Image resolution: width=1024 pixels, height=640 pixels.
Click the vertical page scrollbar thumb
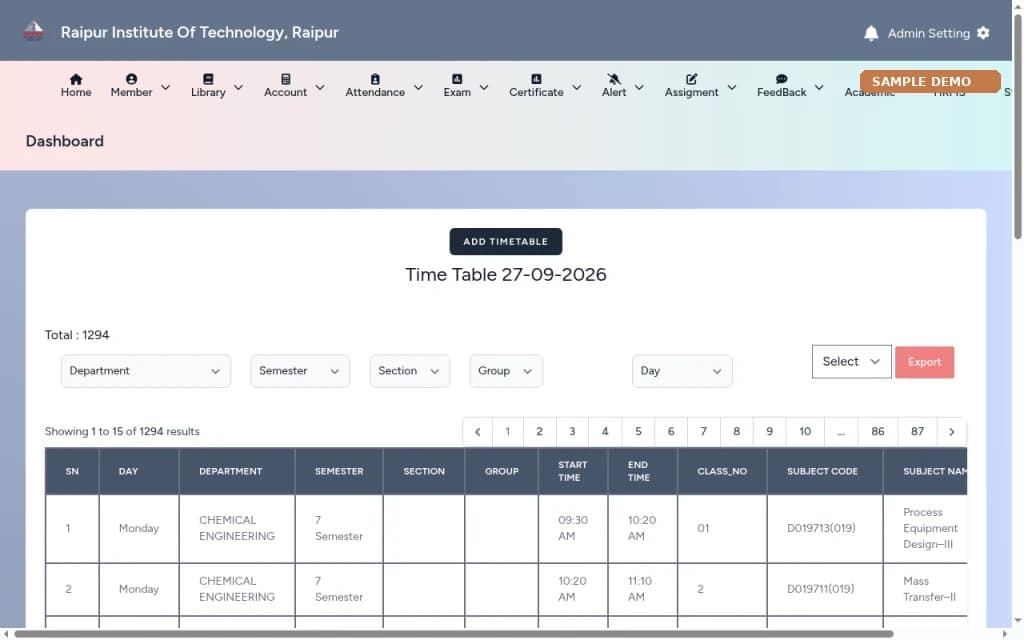tap(1017, 127)
